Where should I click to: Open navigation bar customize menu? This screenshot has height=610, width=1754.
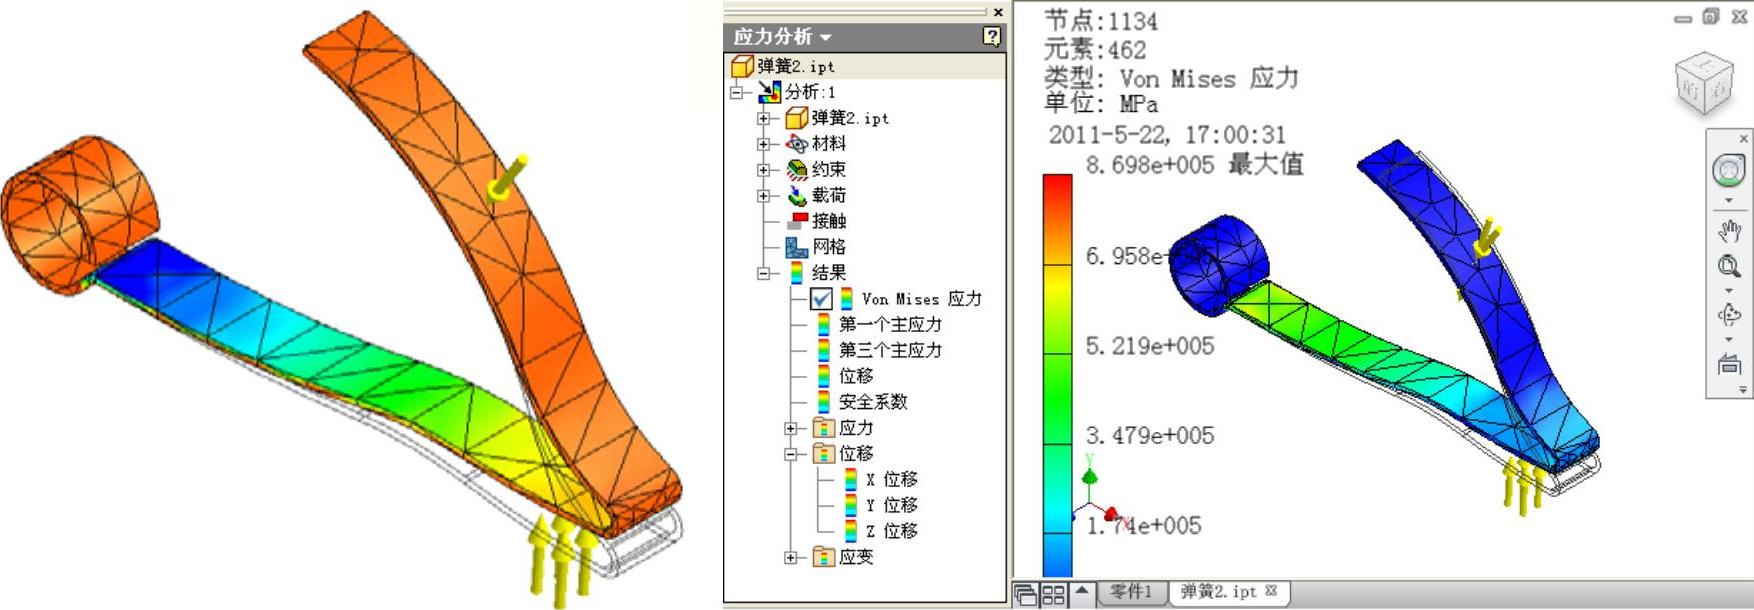pyautogui.click(x=1743, y=390)
